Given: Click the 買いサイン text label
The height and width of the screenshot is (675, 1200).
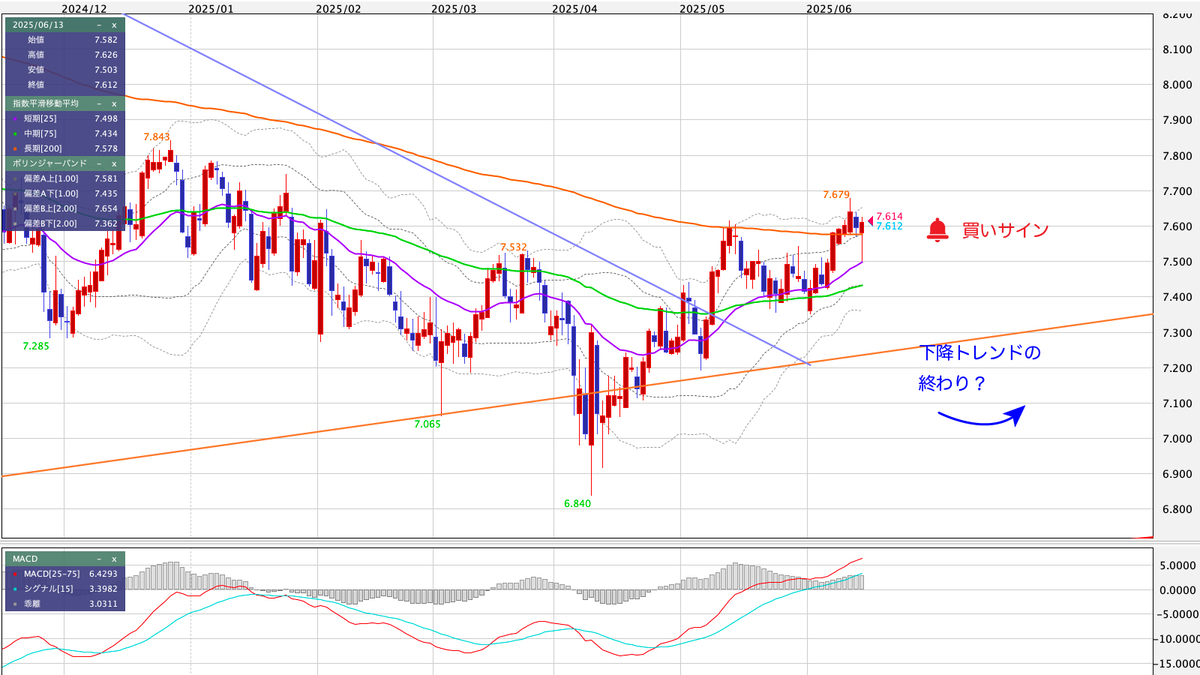Looking at the screenshot, I should pos(1005,230).
